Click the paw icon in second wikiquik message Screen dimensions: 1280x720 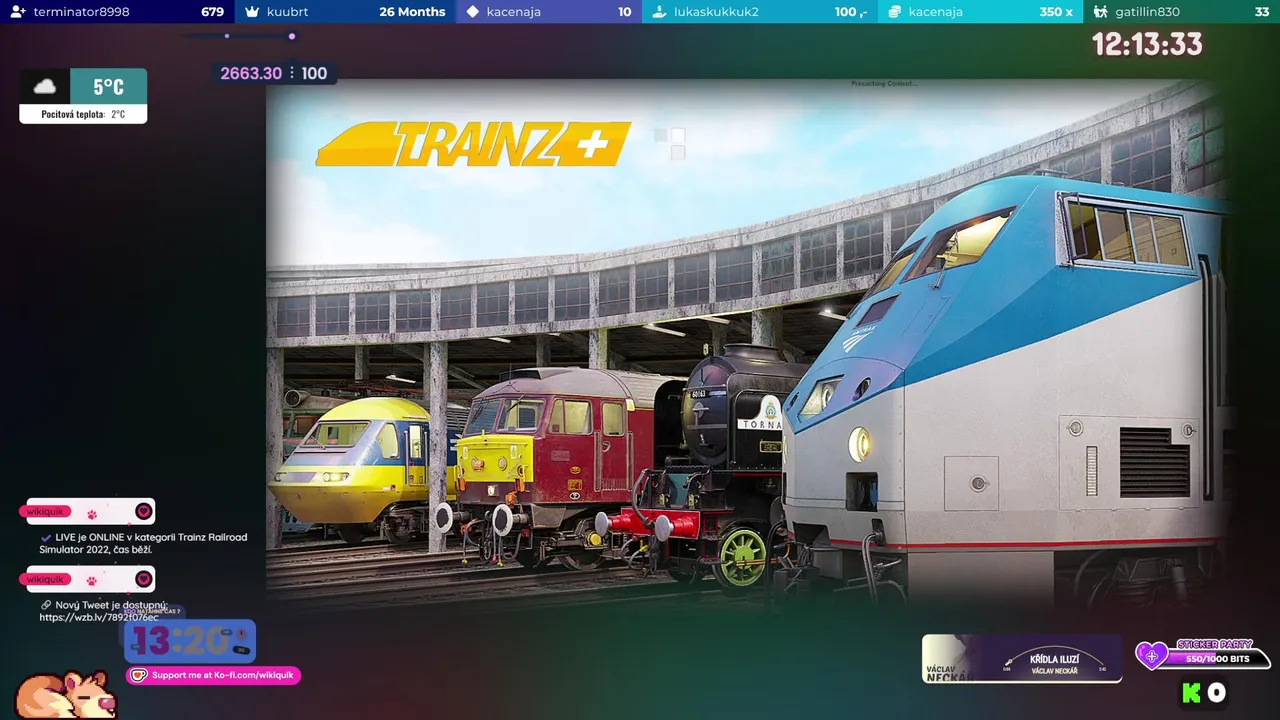[x=92, y=581]
